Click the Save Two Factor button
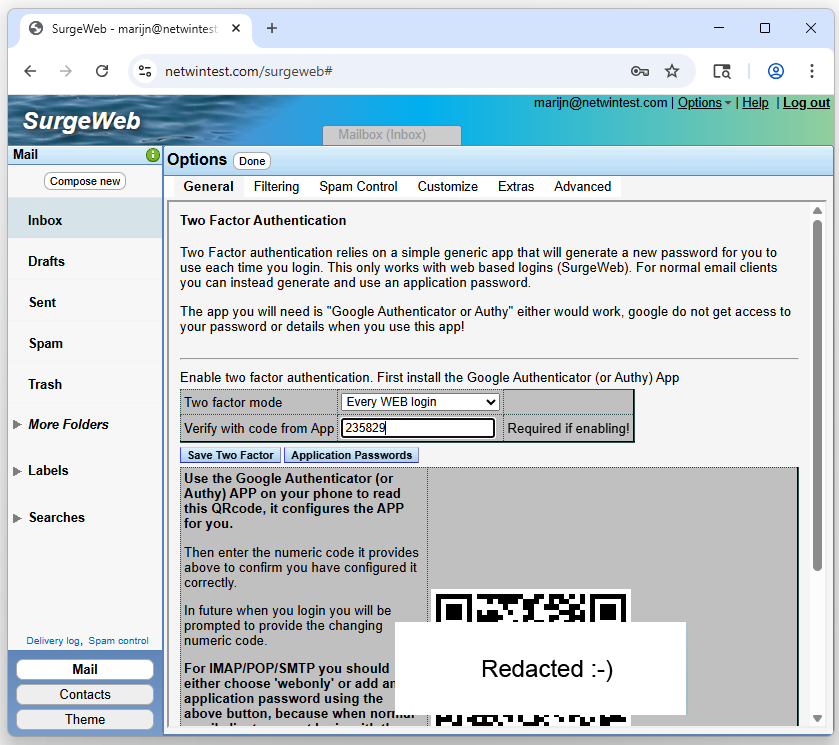Screen dimensions: 839x745 click(x=230, y=455)
